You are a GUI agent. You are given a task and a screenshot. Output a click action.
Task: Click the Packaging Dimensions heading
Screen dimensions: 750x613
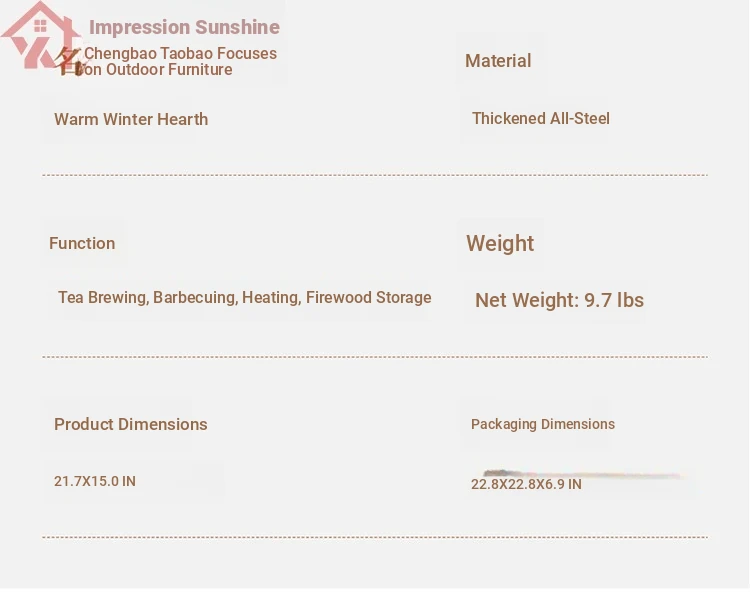[x=543, y=424]
